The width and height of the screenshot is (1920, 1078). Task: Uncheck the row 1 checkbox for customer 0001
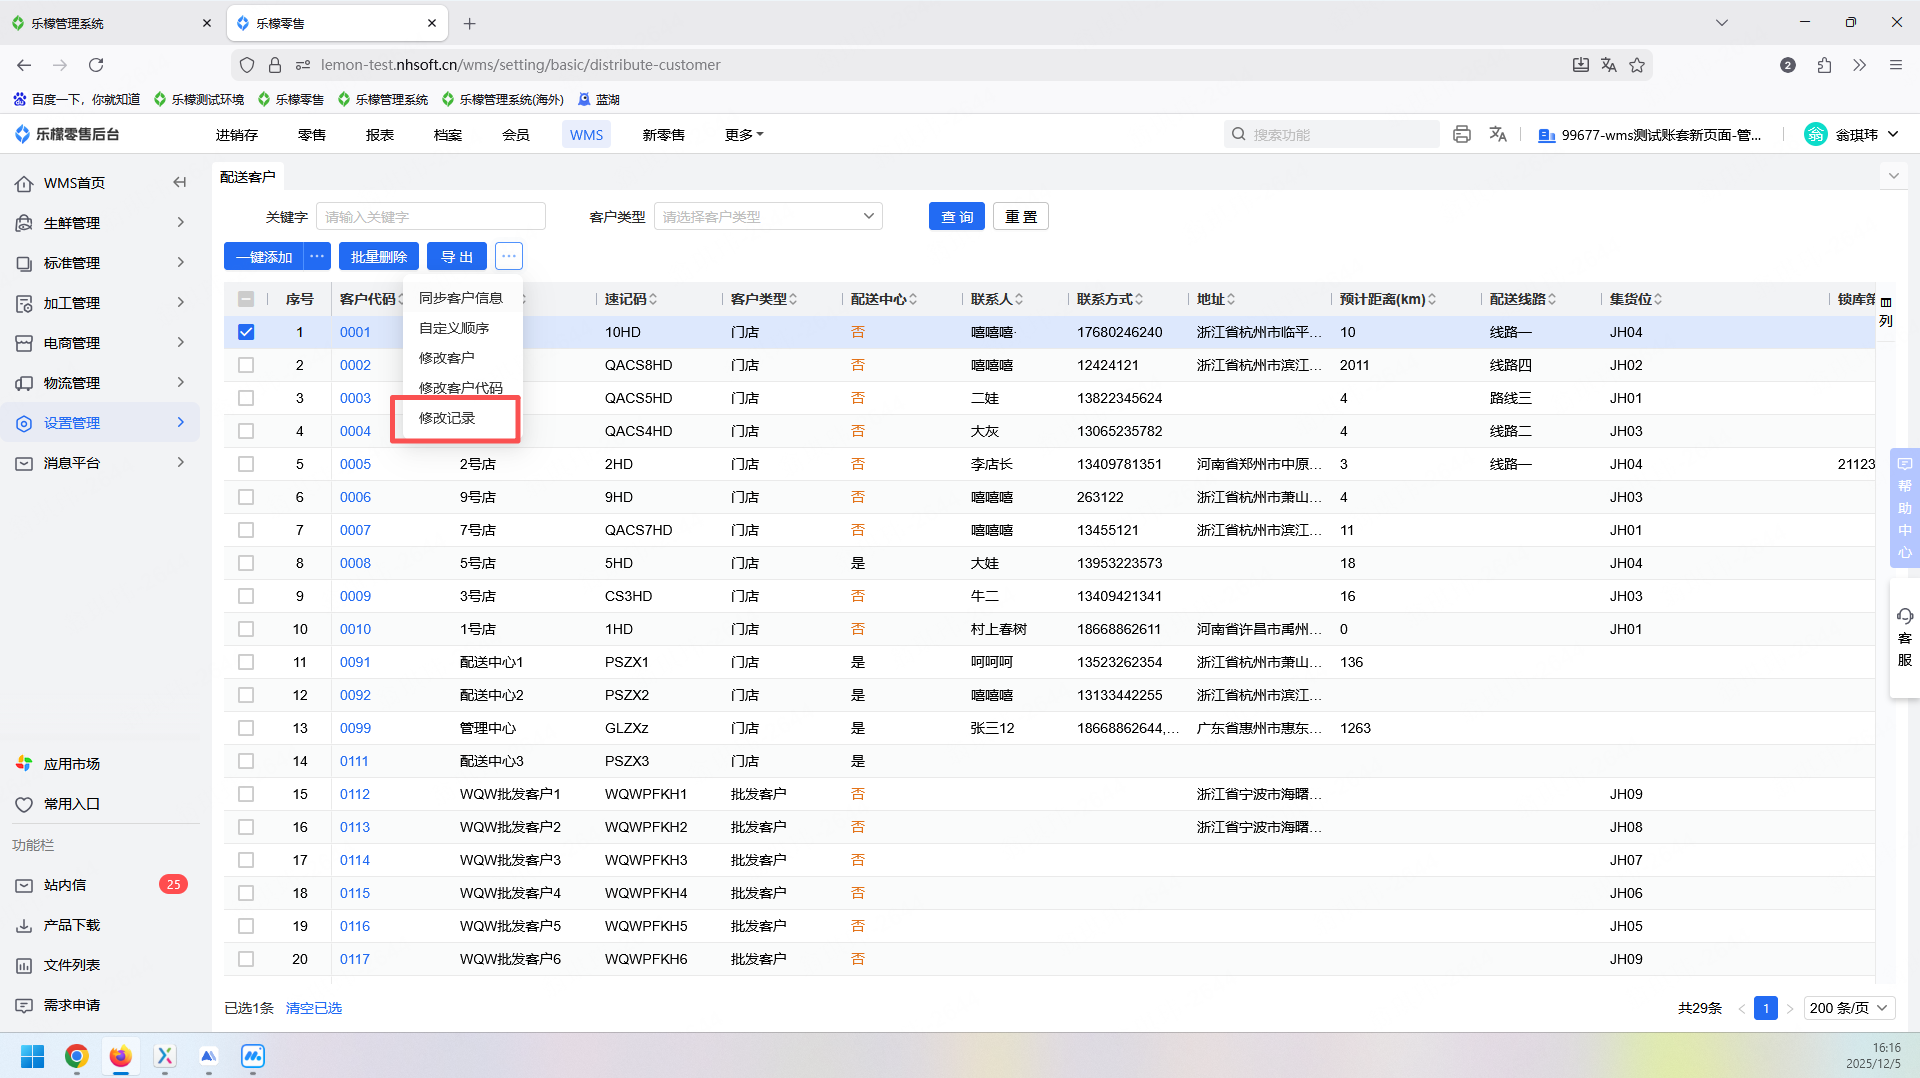[246, 332]
